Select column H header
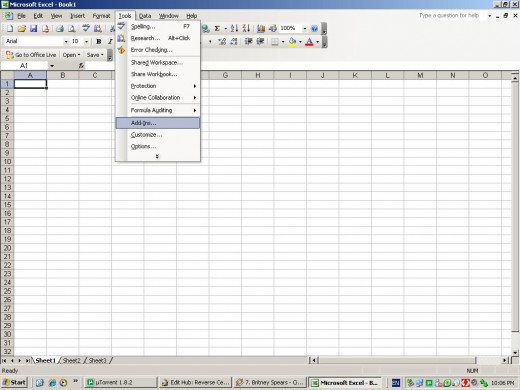 pos(258,75)
